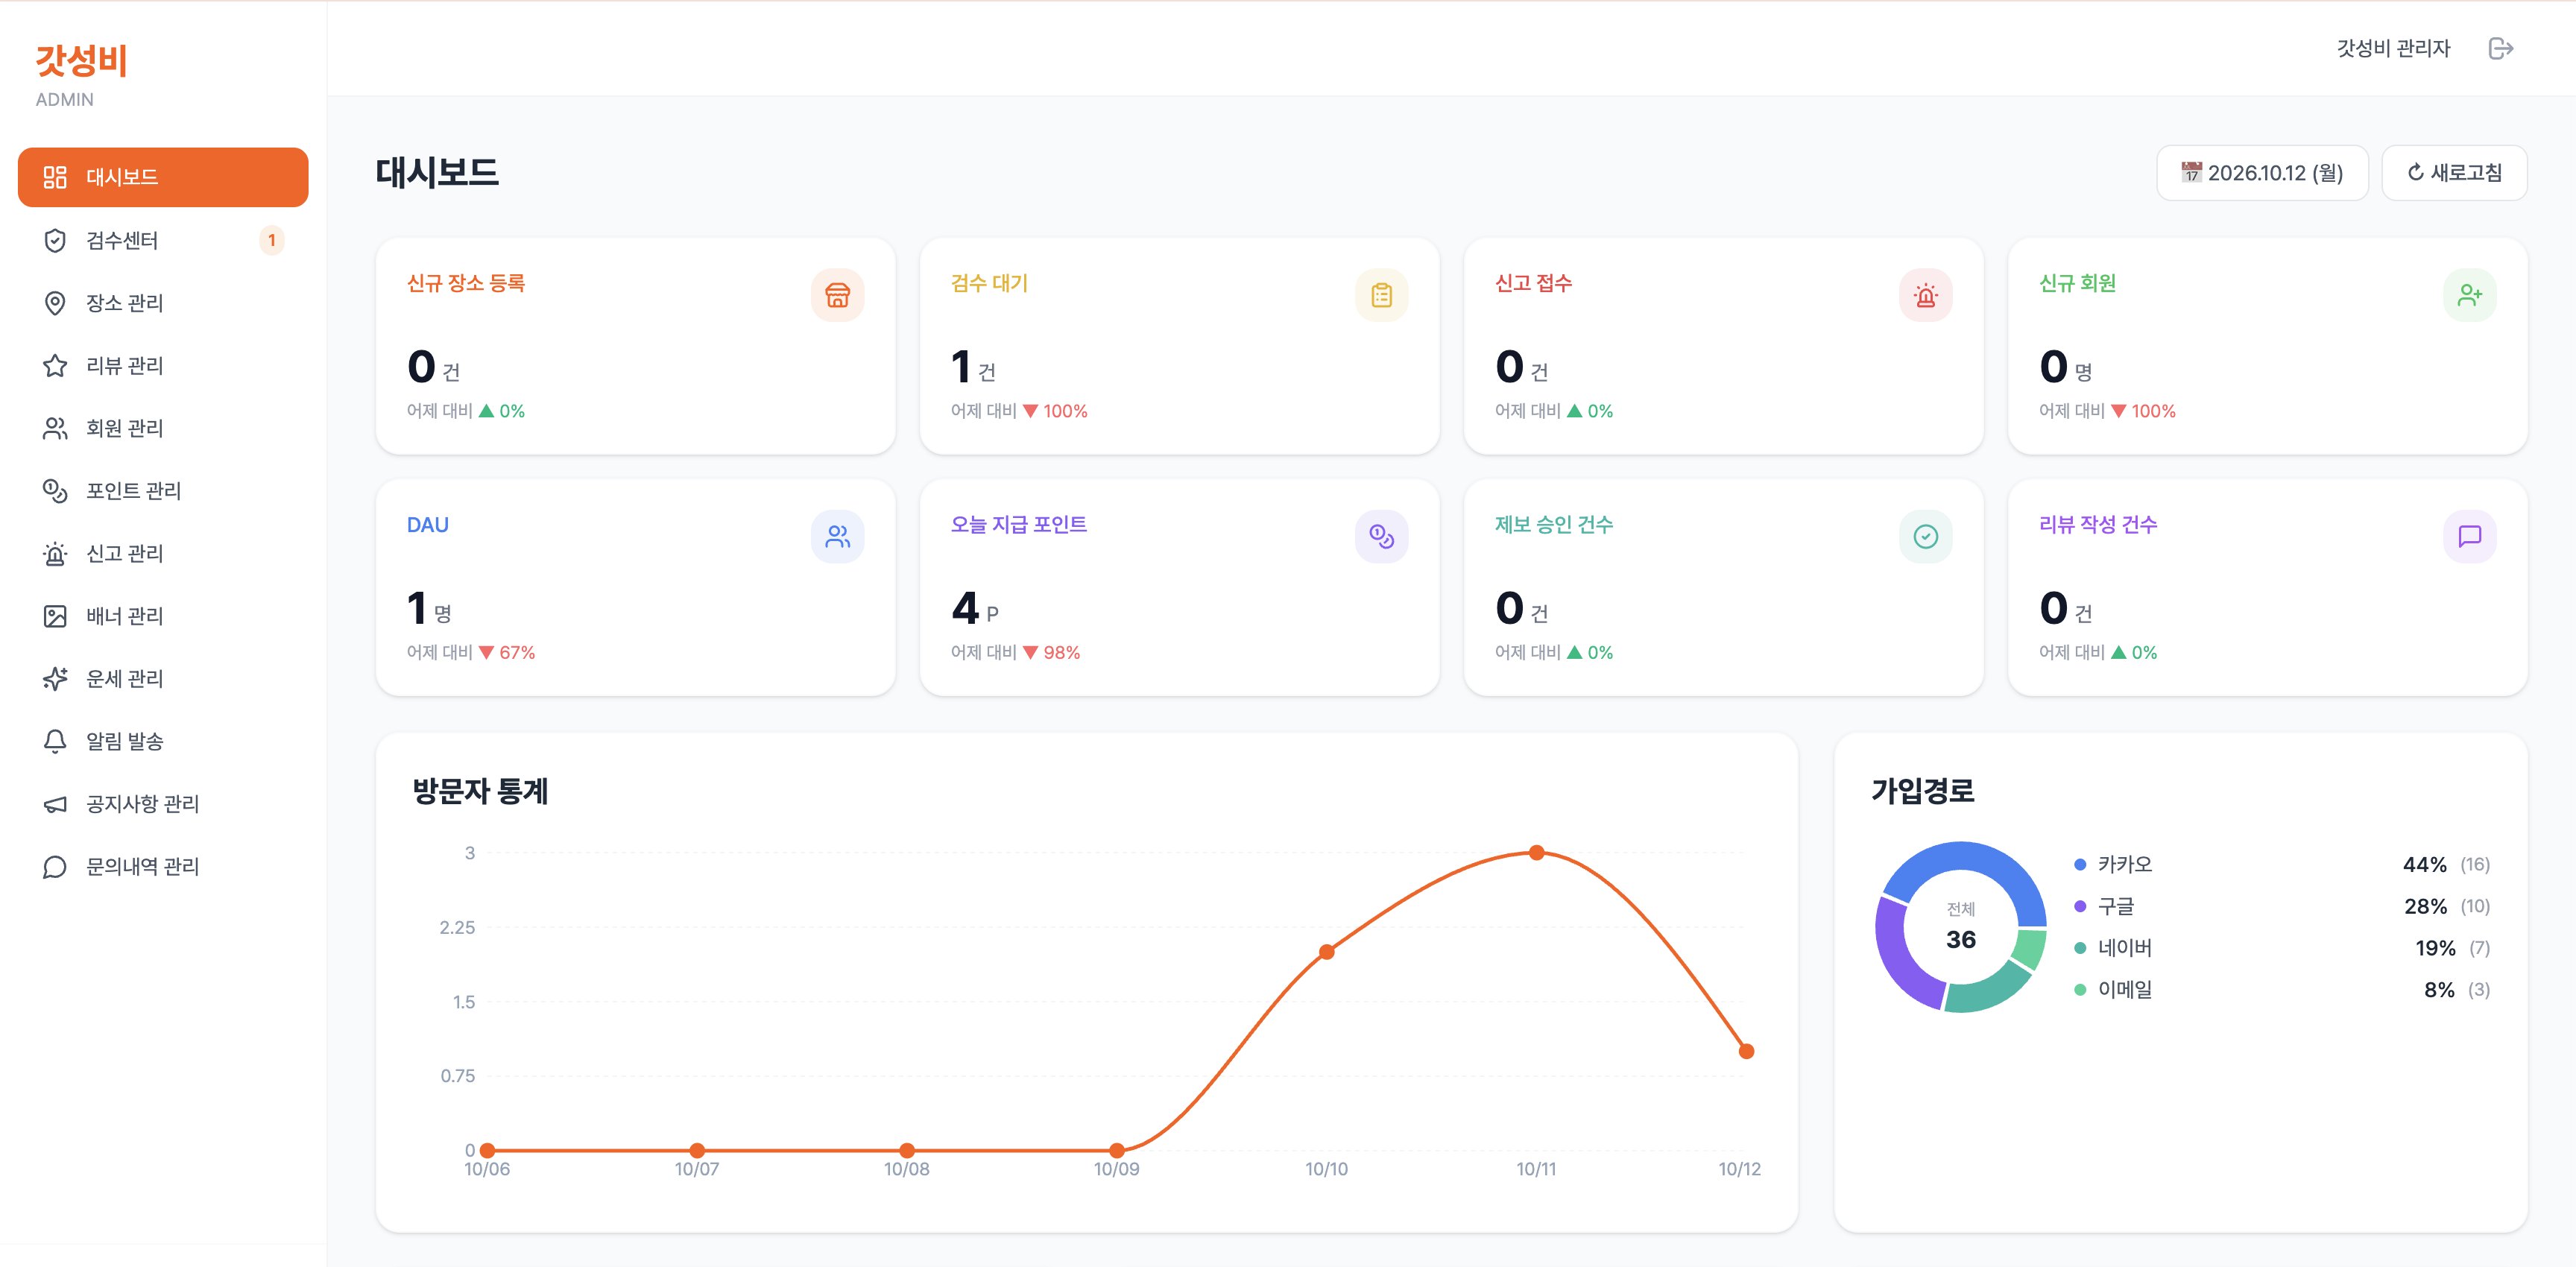The width and height of the screenshot is (2576, 1267).
Task: Click the siren icon on 신고 접수 card
Action: tap(1925, 295)
